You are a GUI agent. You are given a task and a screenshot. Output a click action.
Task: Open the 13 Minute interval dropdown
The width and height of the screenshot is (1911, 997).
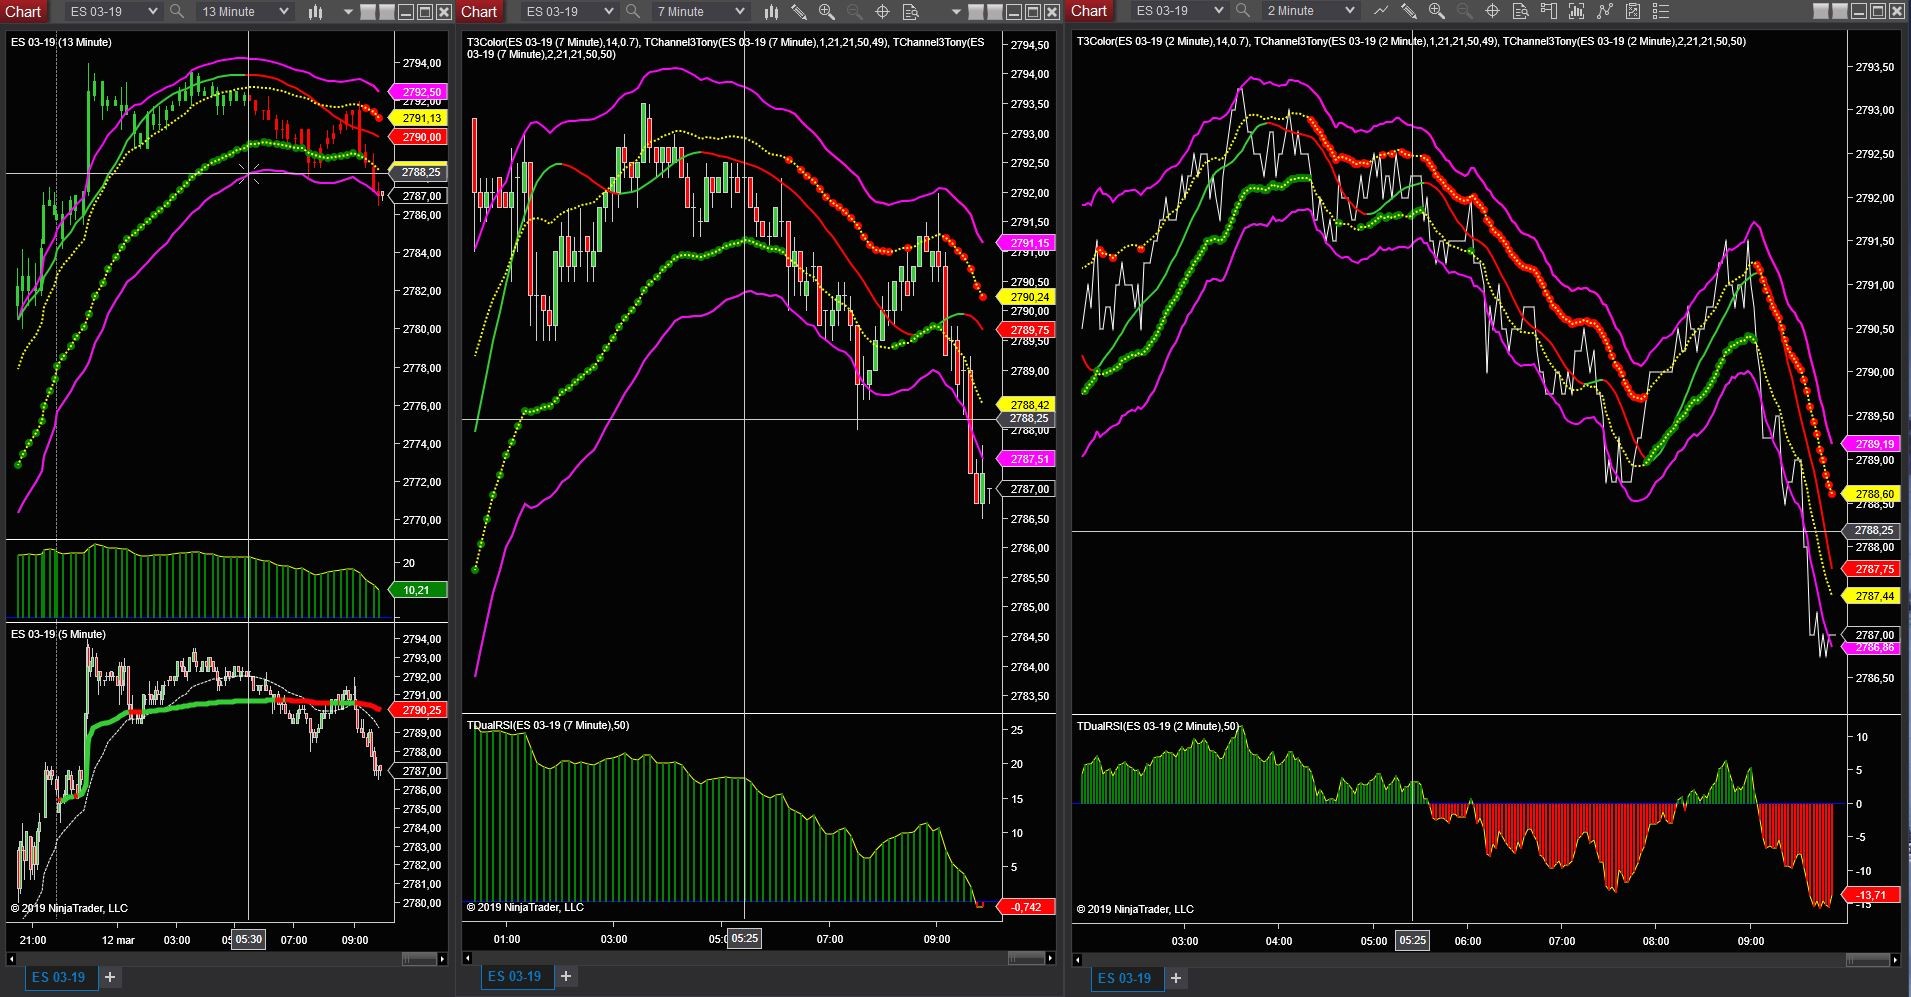coord(283,11)
